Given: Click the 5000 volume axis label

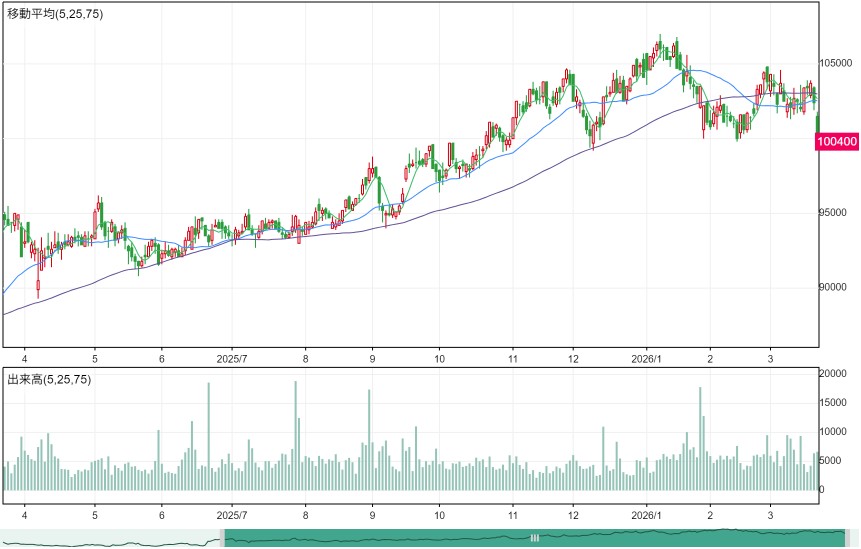Looking at the screenshot, I should click(x=830, y=461).
